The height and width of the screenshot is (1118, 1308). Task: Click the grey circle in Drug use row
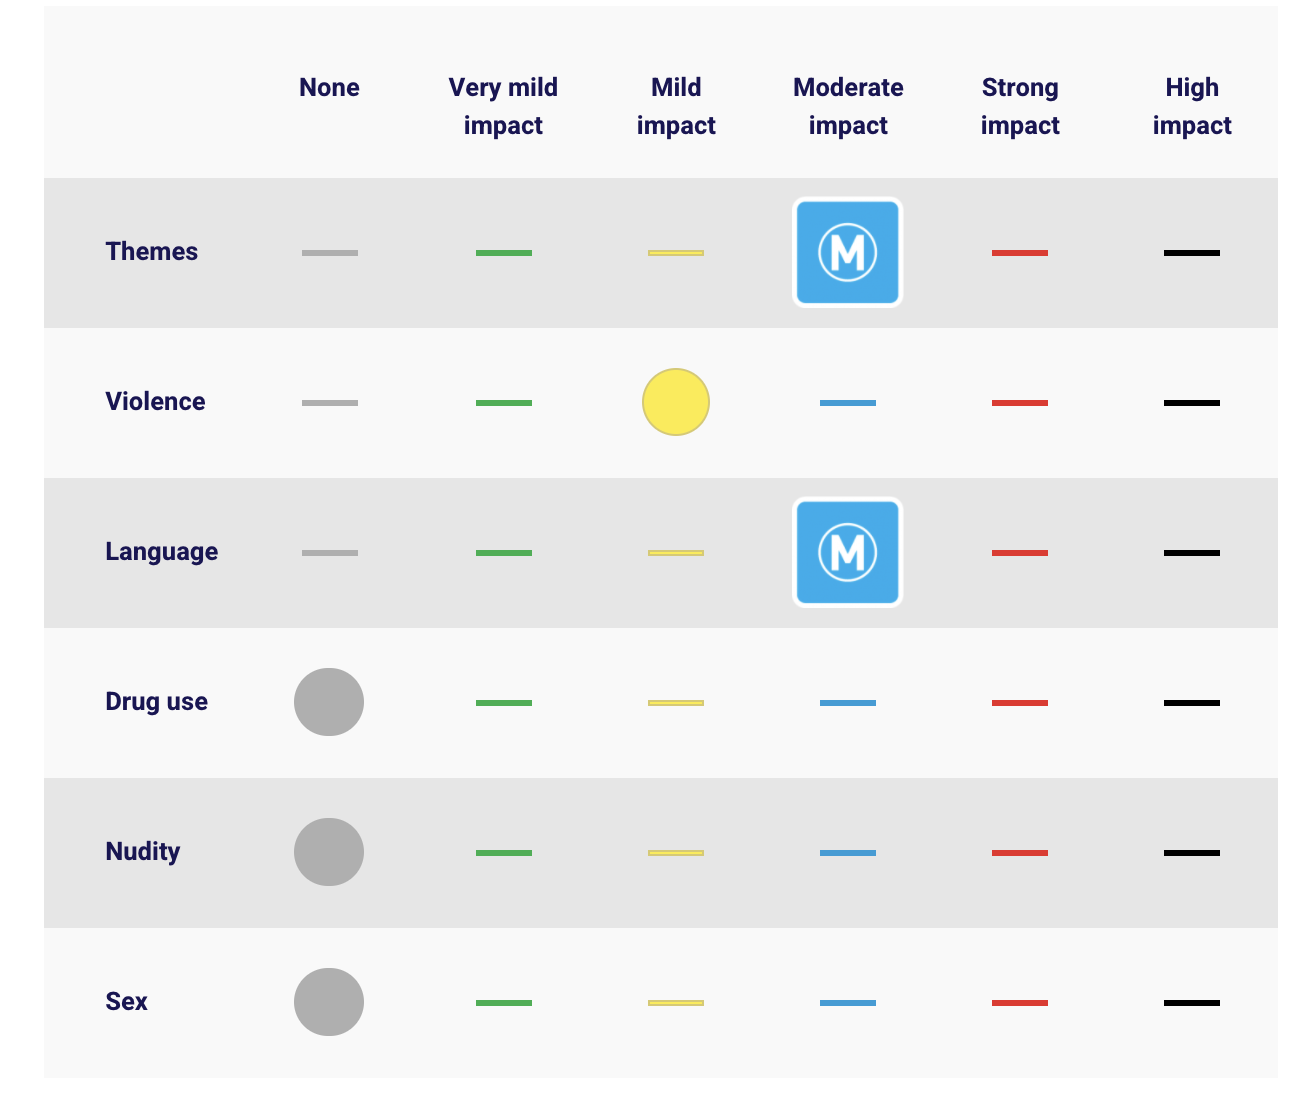click(329, 702)
